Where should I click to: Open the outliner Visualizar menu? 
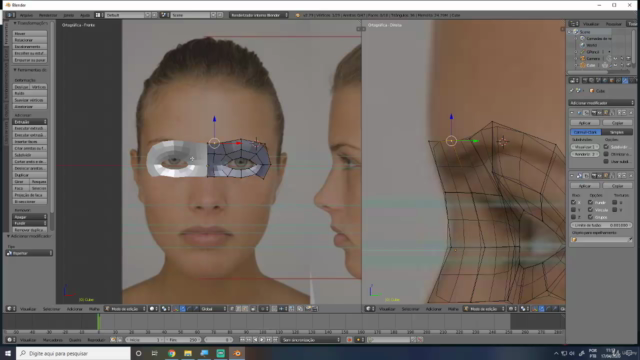tap(591, 24)
